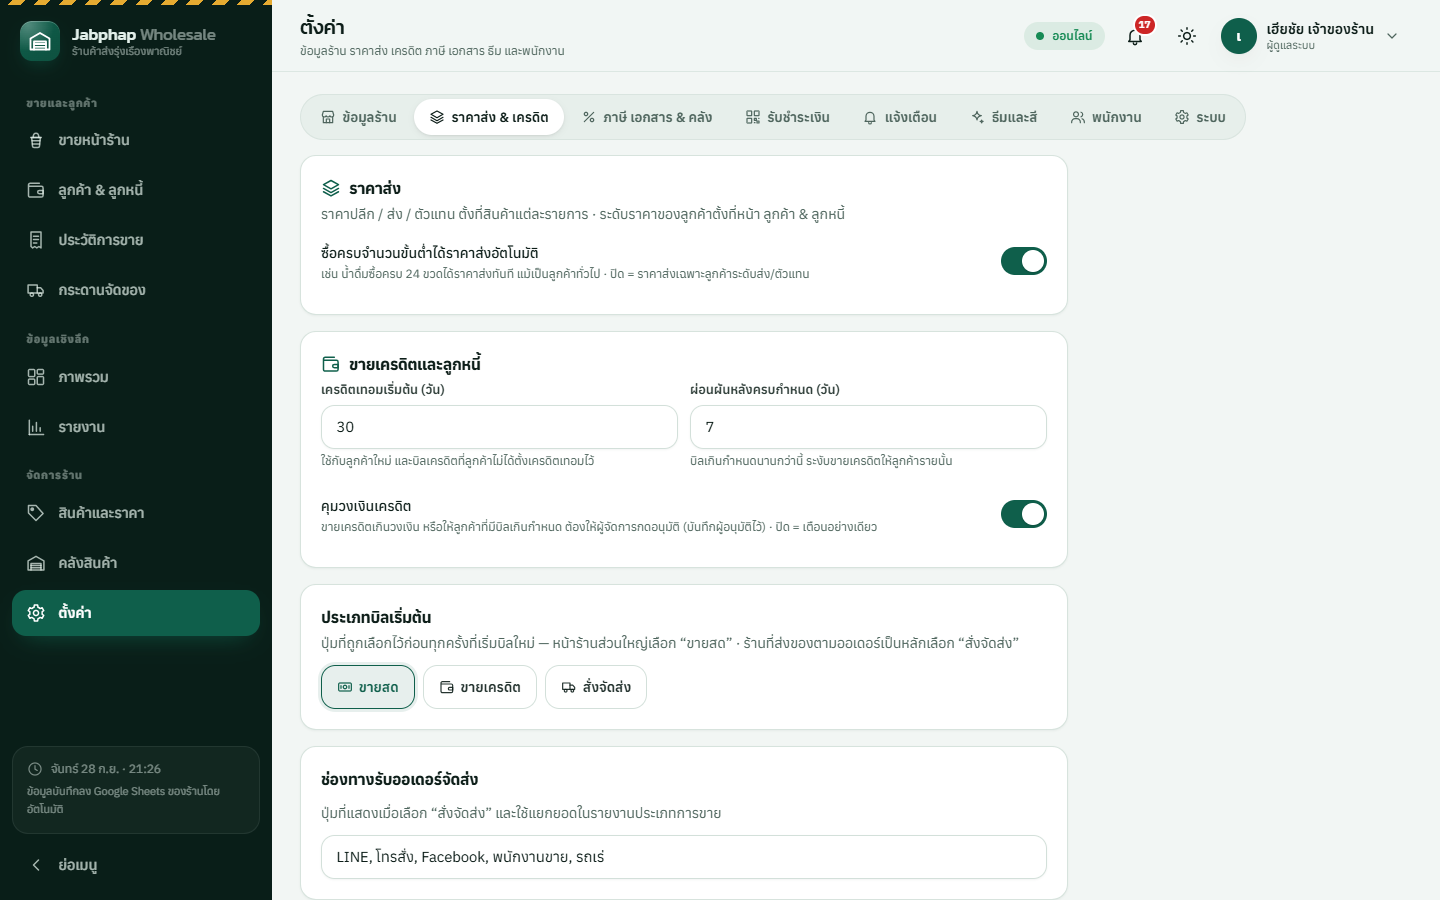The image size is (1440, 900).
Task: Collapse sidebar with ย่อเมนู
Action: [x=136, y=865]
